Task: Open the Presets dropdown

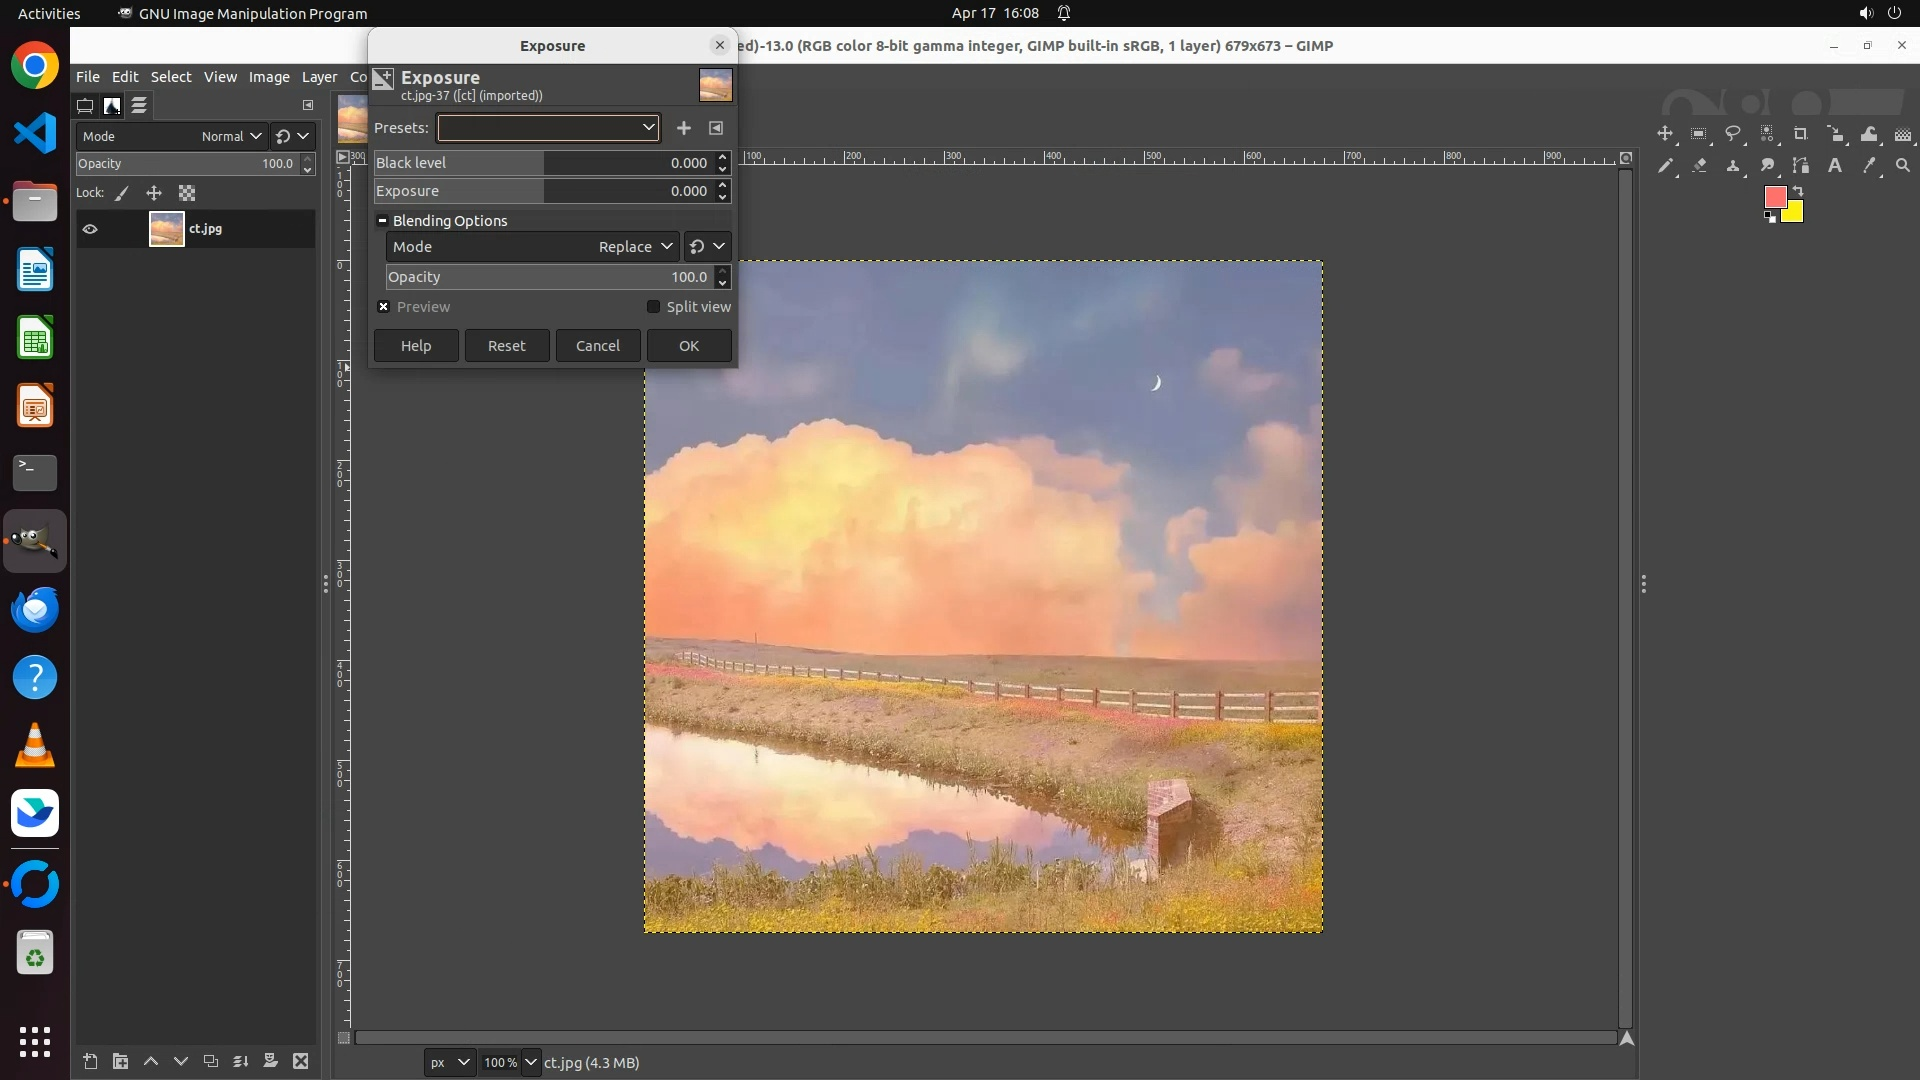Action: click(548, 128)
